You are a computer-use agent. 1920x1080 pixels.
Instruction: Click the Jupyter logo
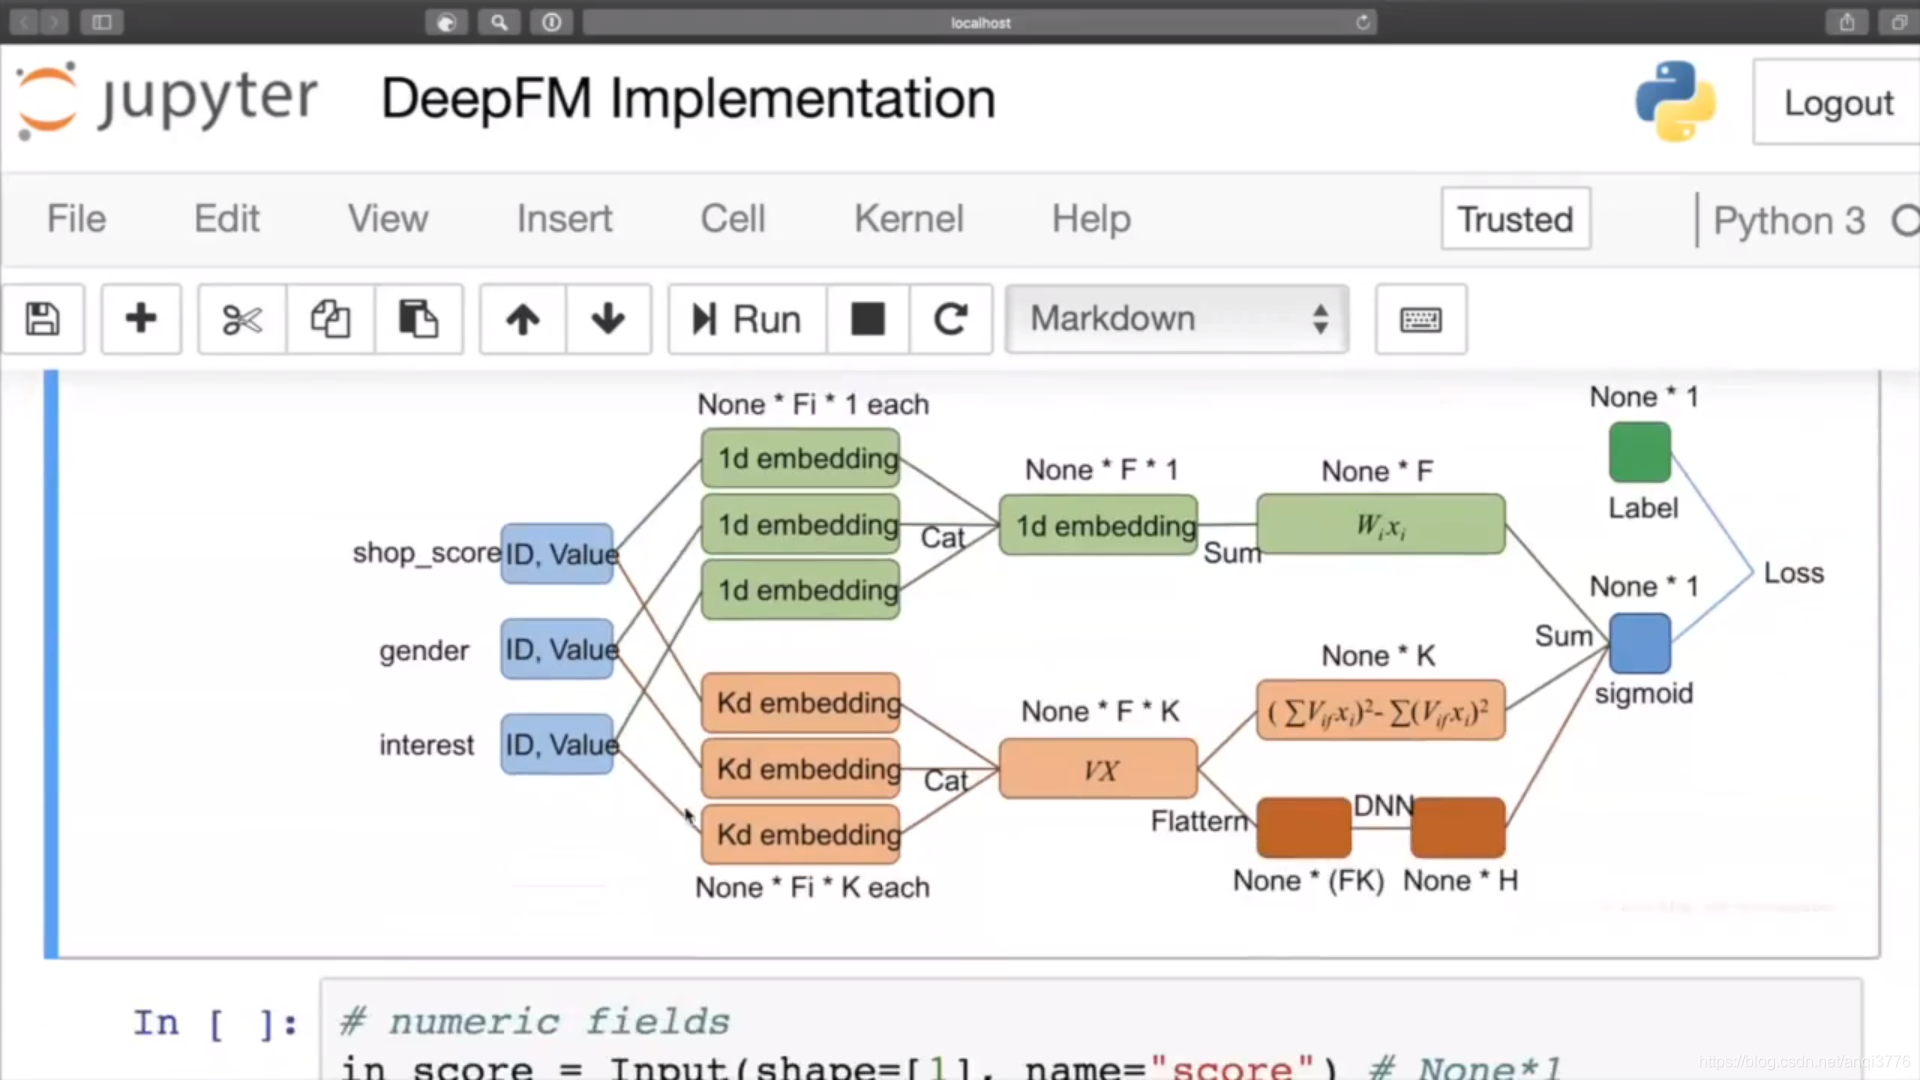(x=166, y=100)
